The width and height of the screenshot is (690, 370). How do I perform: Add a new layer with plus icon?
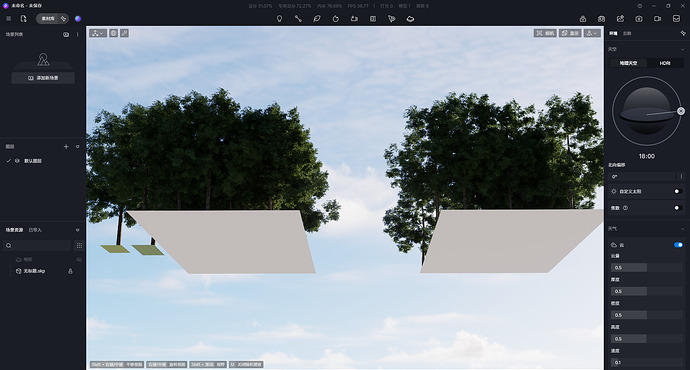(66, 147)
